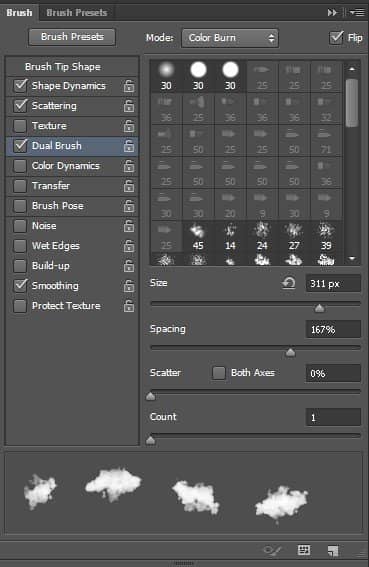Open the preset manager grid icon
The width and height of the screenshot is (369, 567).
(x=304, y=550)
